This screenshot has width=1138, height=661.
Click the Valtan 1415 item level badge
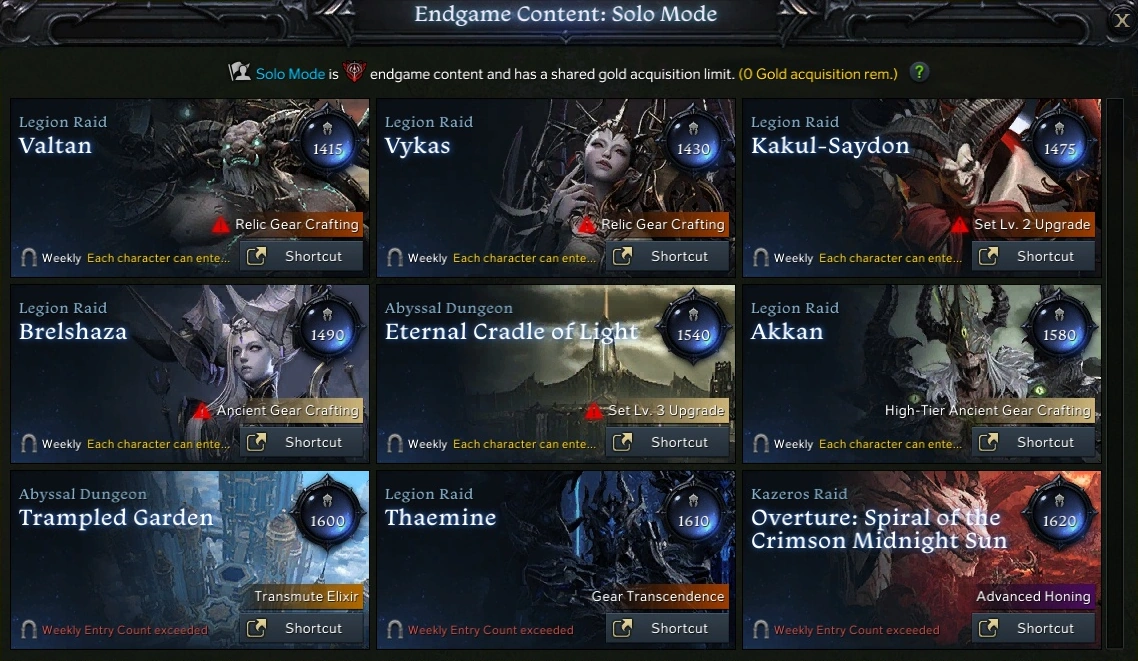[327, 141]
